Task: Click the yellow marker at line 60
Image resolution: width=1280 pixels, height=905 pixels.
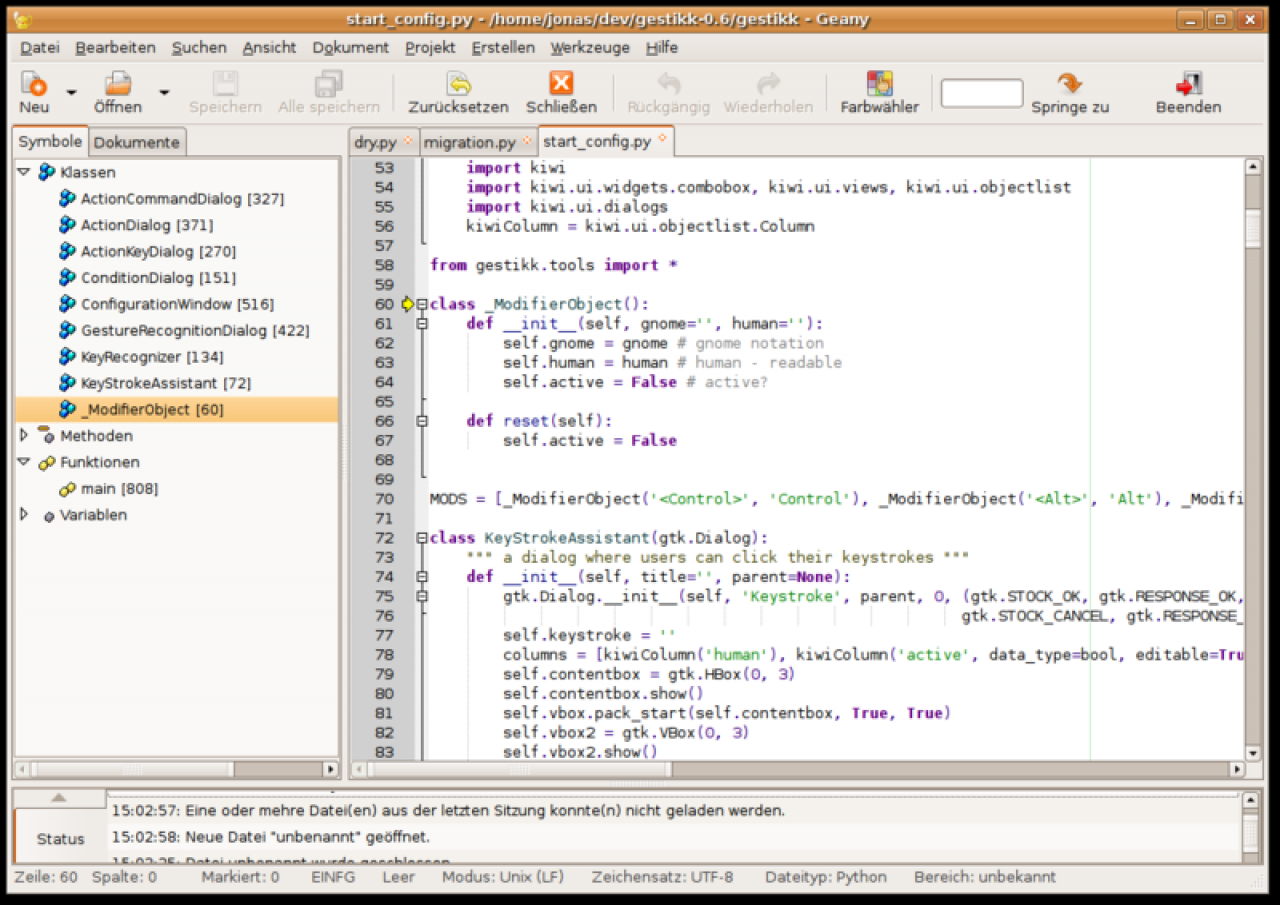Action: (x=407, y=304)
